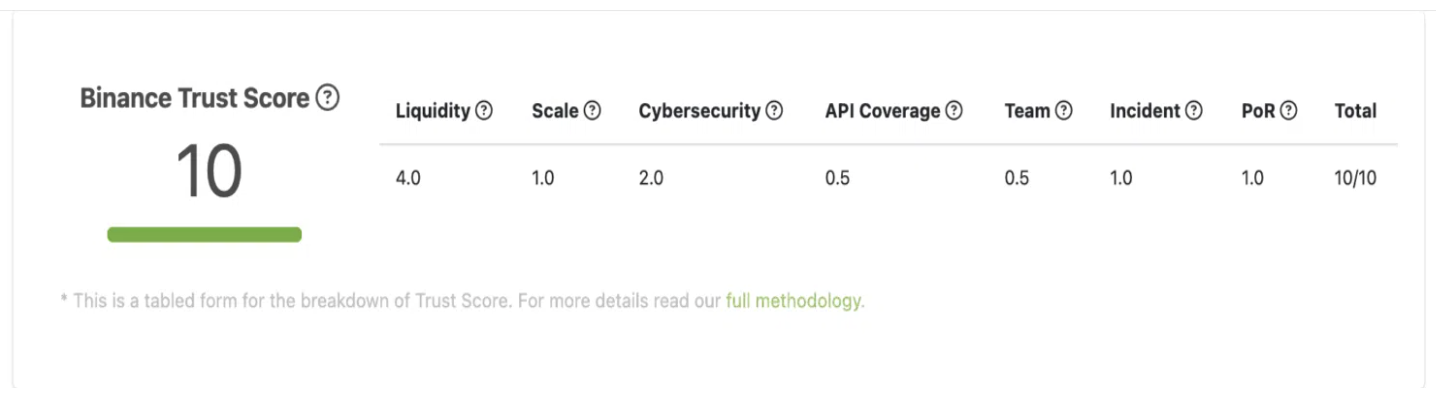The height and width of the screenshot is (414, 1436).
Task: Show the Cybersecurity info icon
Action: click(x=774, y=111)
